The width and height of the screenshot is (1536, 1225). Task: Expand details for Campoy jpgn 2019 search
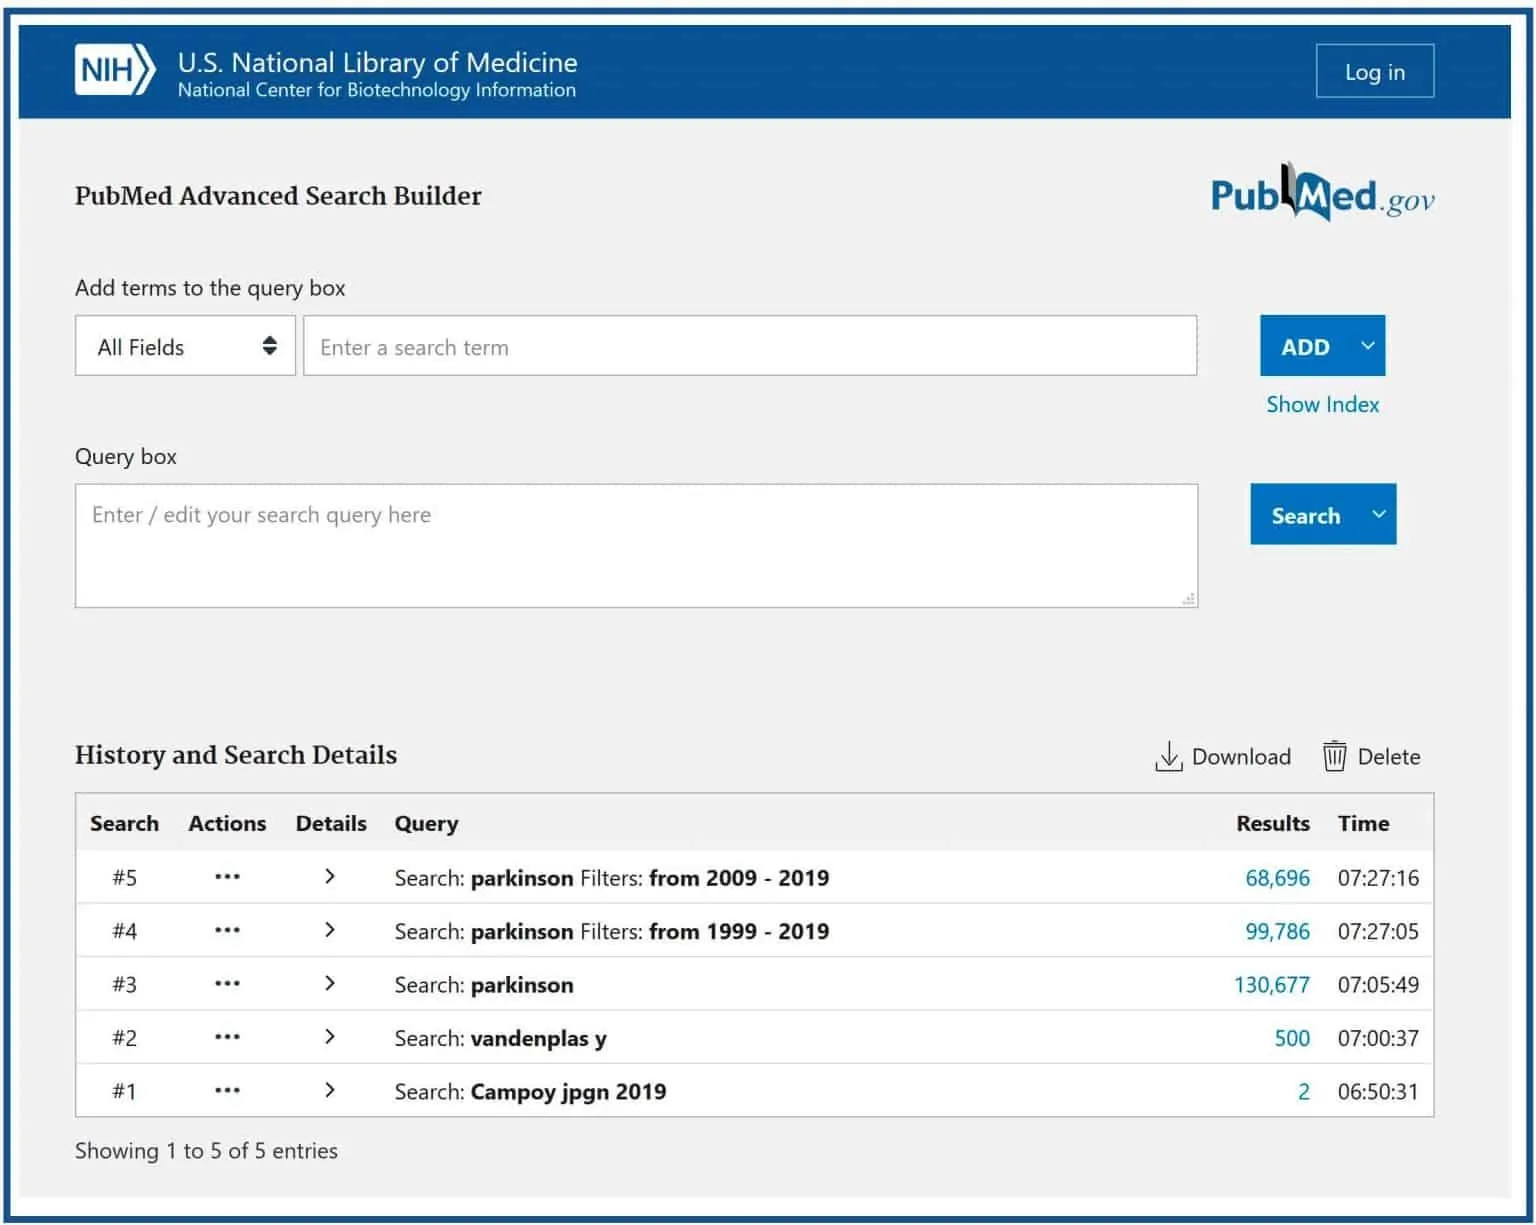click(330, 1091)
